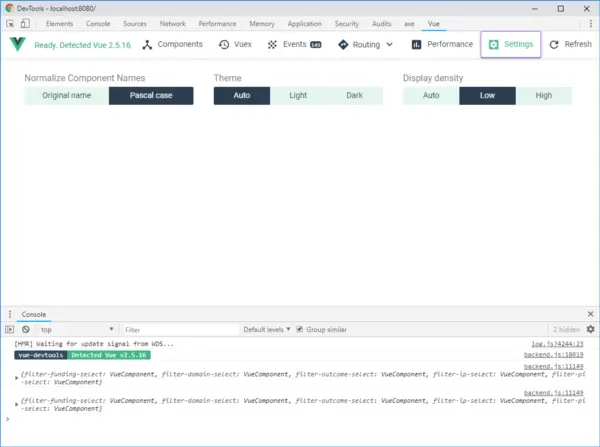Screen dimensions: 600x447
Task: Set display density to High
Action: pyautogui.click(x=544, y=95)
